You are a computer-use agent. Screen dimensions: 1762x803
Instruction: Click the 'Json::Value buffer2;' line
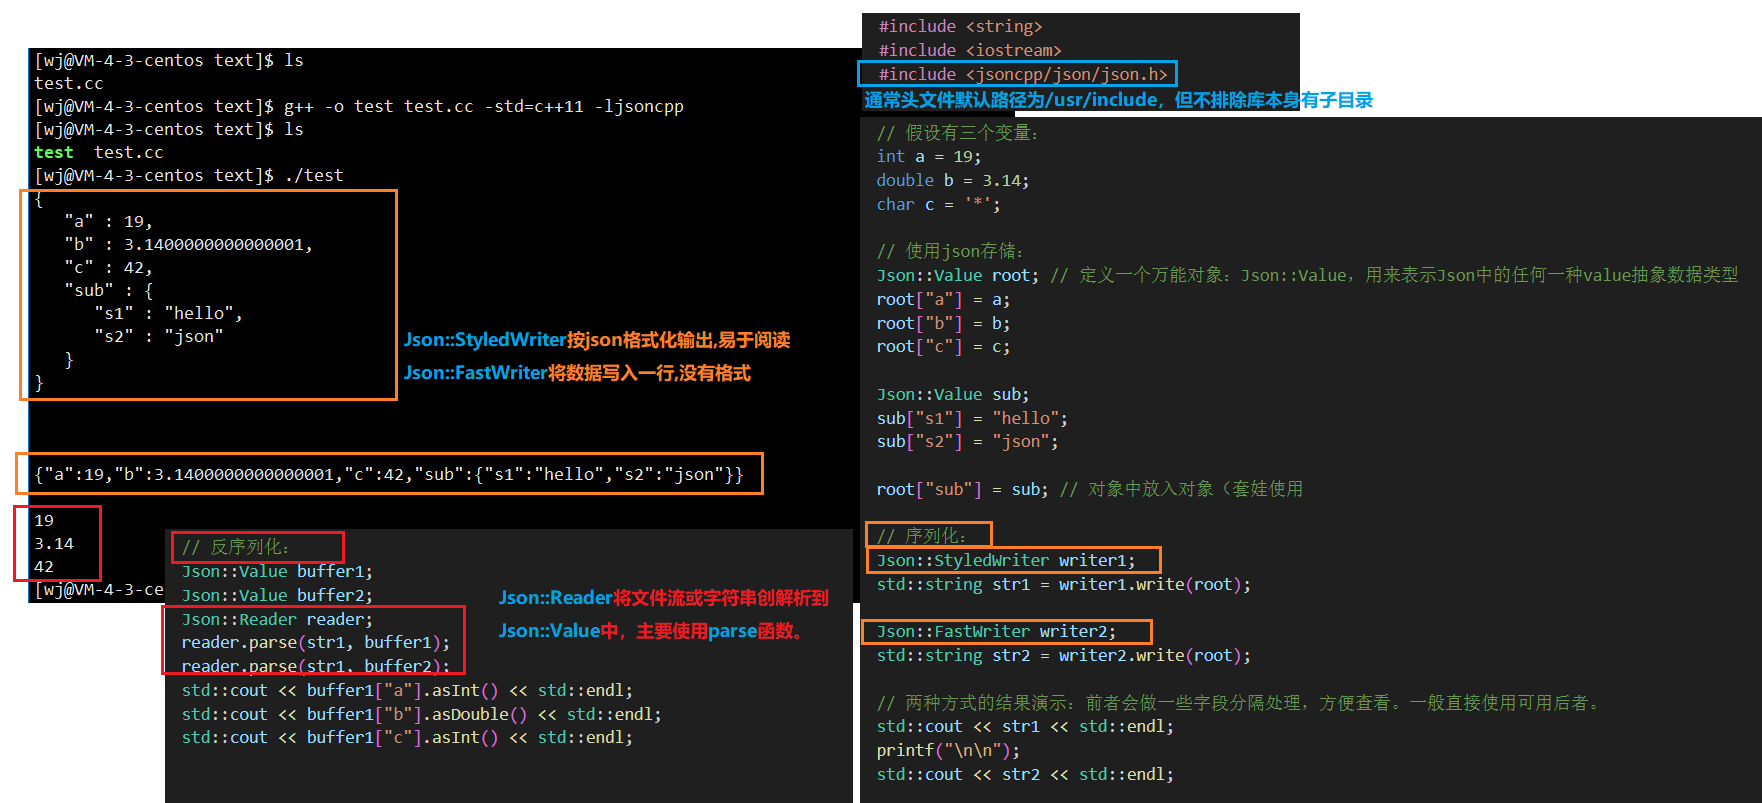pyautogui.click(x=277, y=595)
